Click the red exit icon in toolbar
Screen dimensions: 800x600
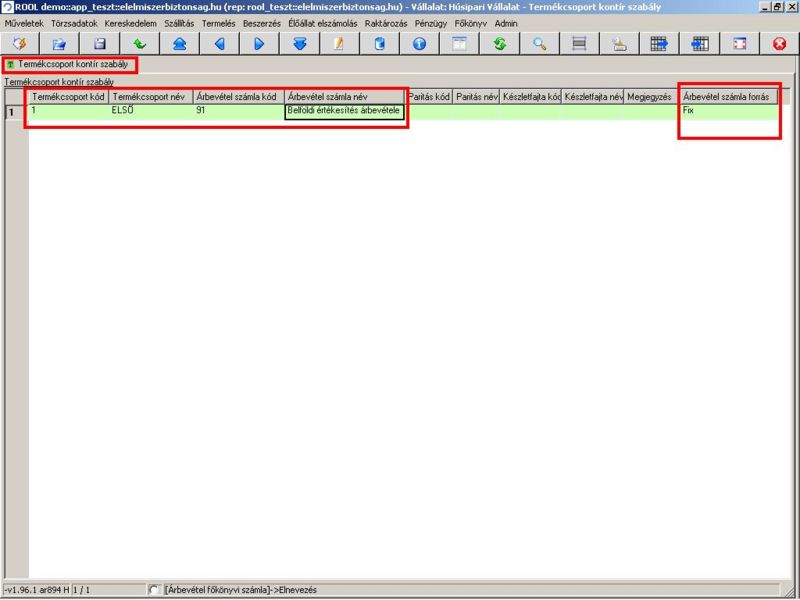(779, 44)
